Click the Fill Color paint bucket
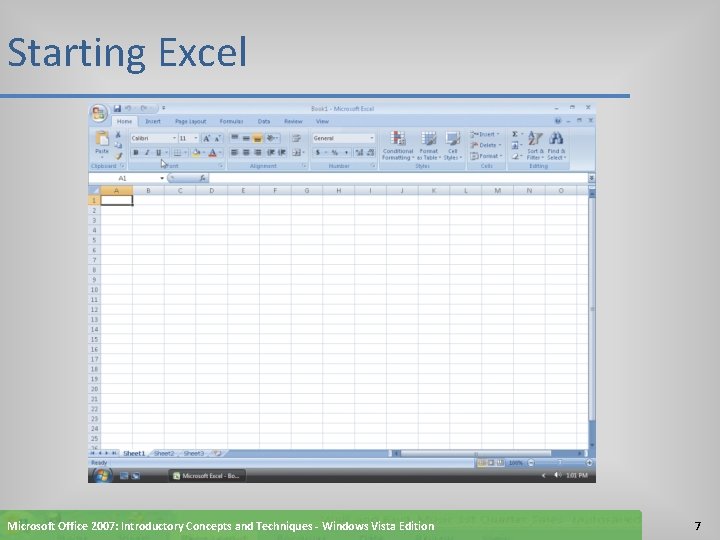Image resolution: width=720 pixels, height=540 pixels. (196, 152)
